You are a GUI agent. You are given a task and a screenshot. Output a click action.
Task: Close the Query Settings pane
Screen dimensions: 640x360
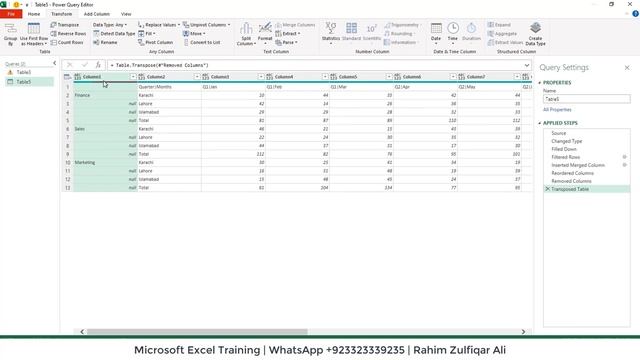[627, 68]
